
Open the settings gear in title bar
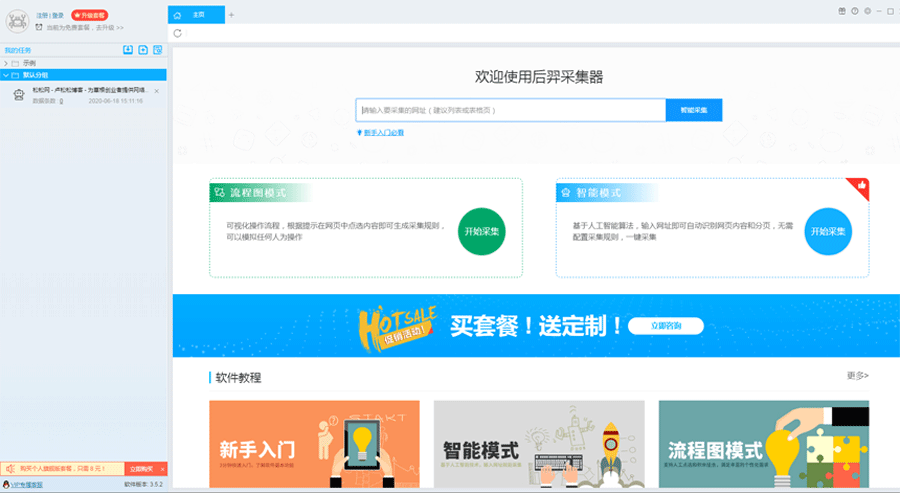point(867,11)
